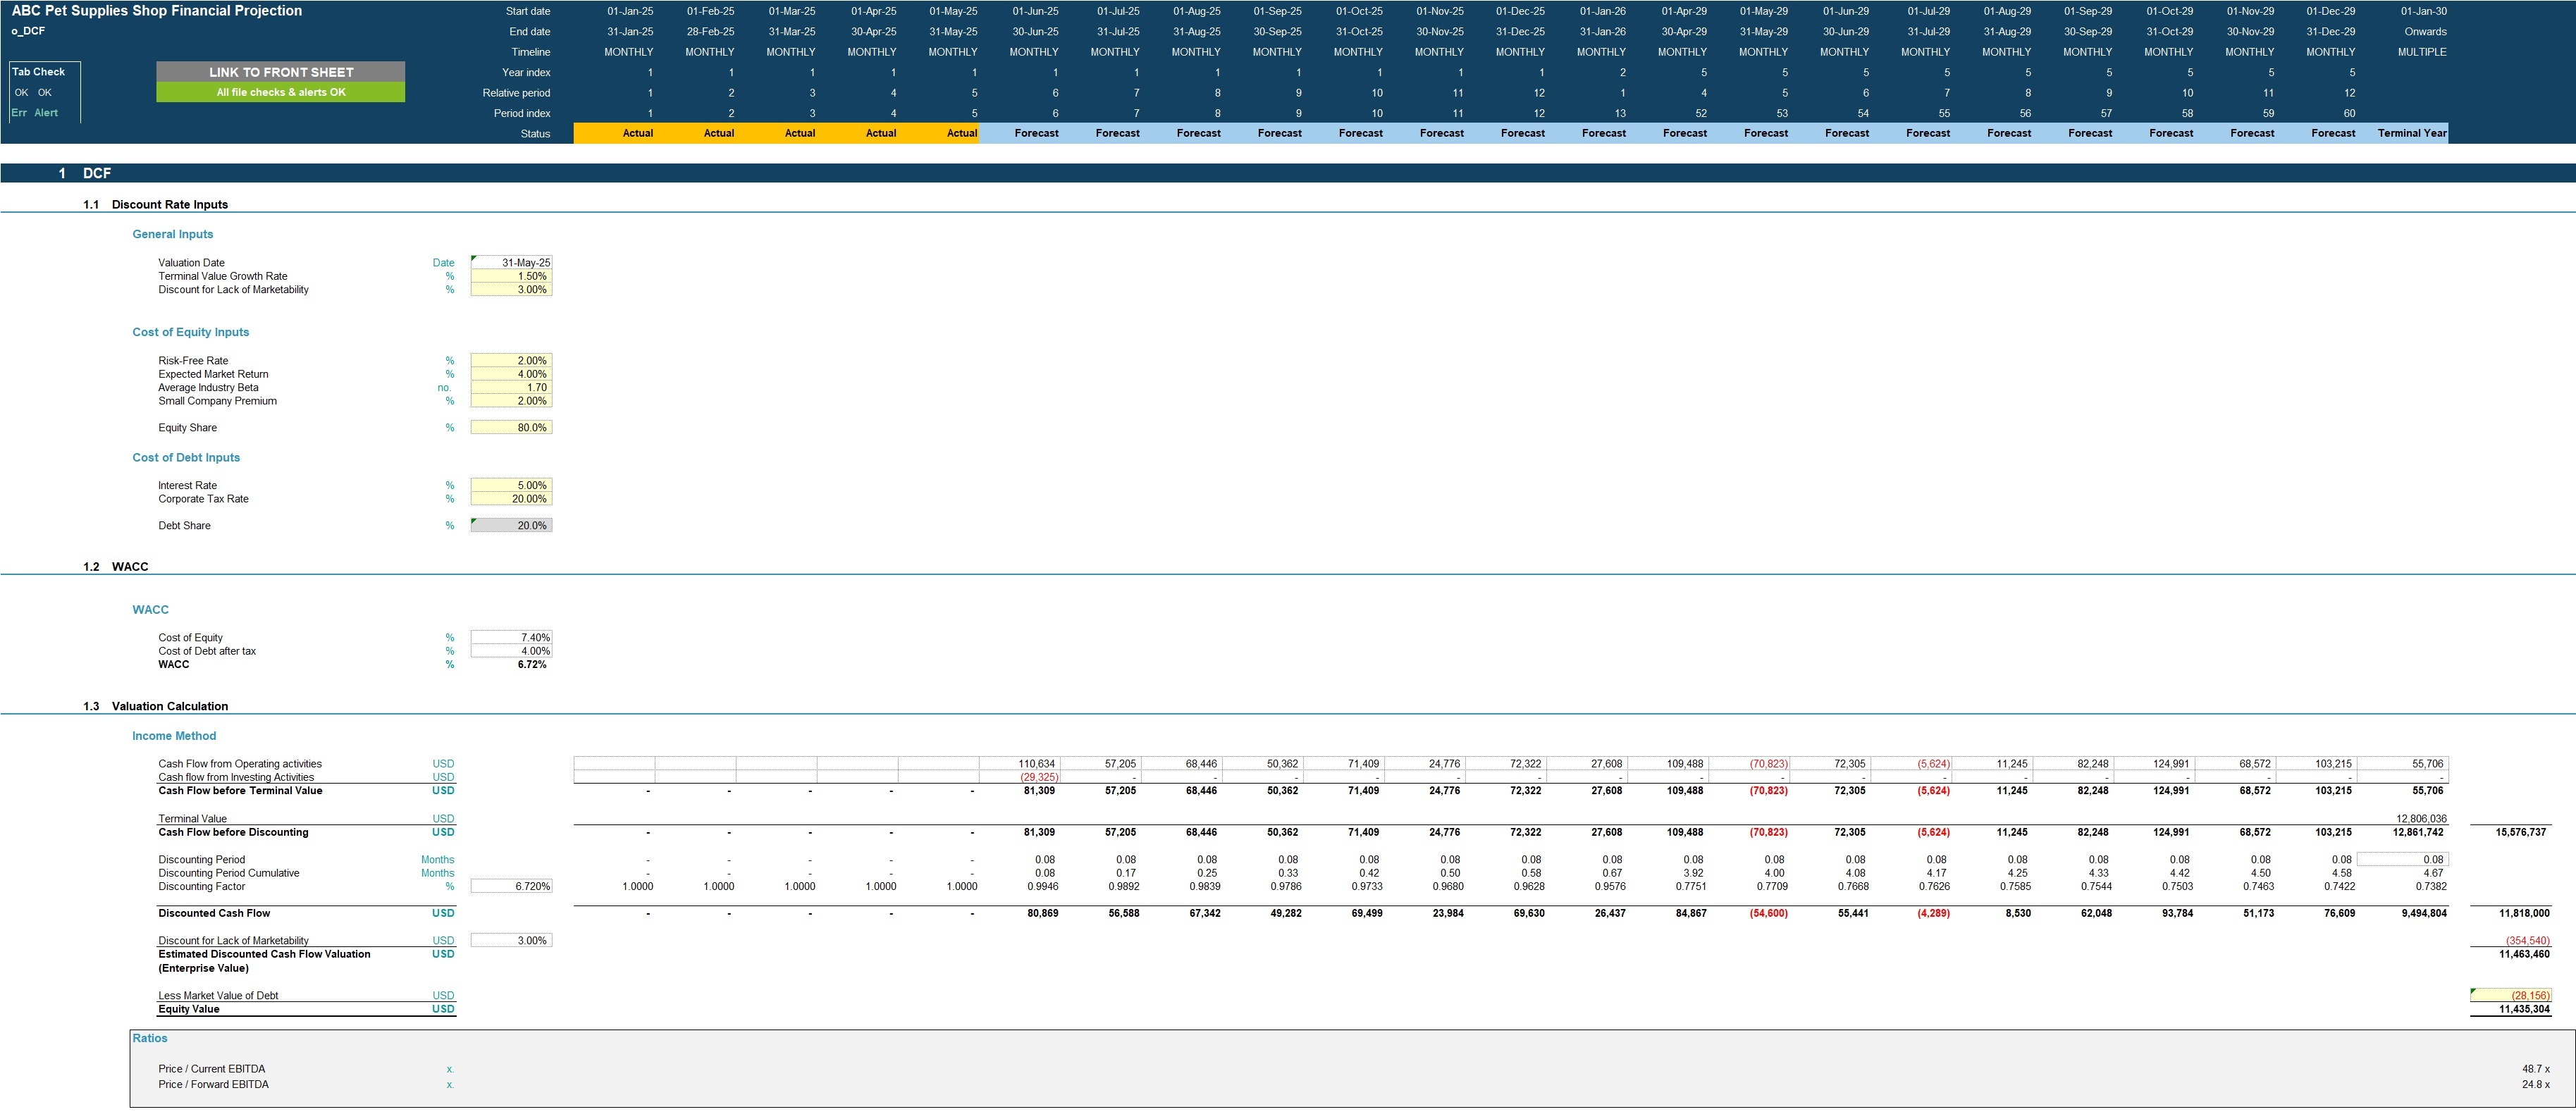Screen dimensions: 2576x1119
Task: Click the bold WACC result 6.72%
Action: [532, 665]
